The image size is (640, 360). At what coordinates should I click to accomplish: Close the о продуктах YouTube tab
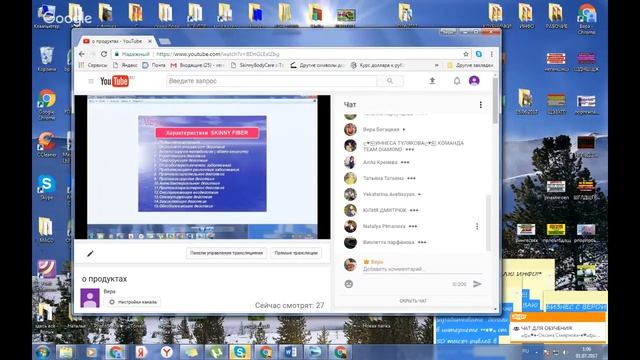coord(150,41)
